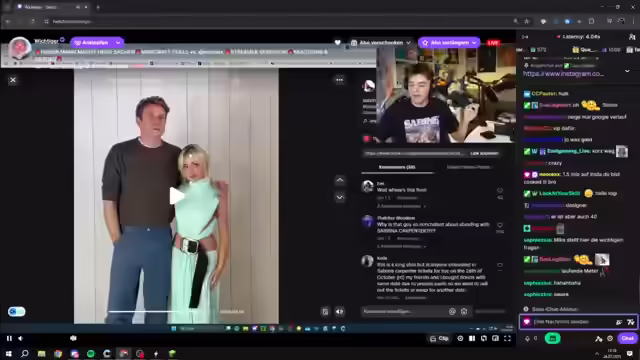
Task: Enter fullscreen mode on the player
Action: [x=507, y=338]
